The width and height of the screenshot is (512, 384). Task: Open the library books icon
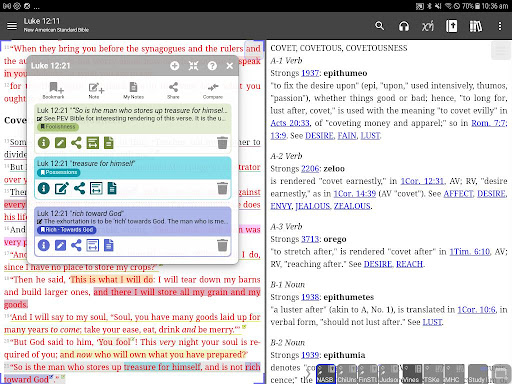(476, 26)
